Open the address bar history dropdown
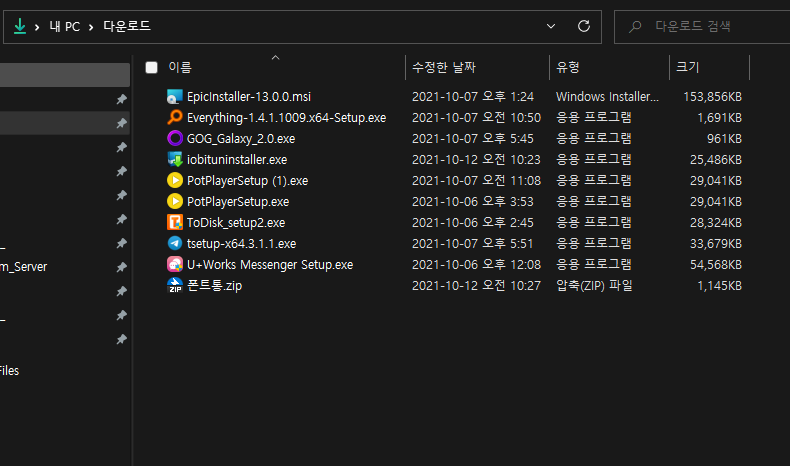Viewport: 790px width, 466px height. tap(551, 26)
